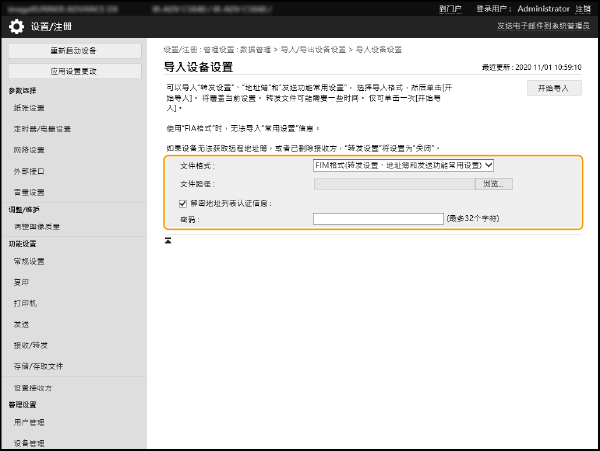Screen dimensions: 600x451
Task: Click the 浏览... browse button
Action: coord(495,184)
